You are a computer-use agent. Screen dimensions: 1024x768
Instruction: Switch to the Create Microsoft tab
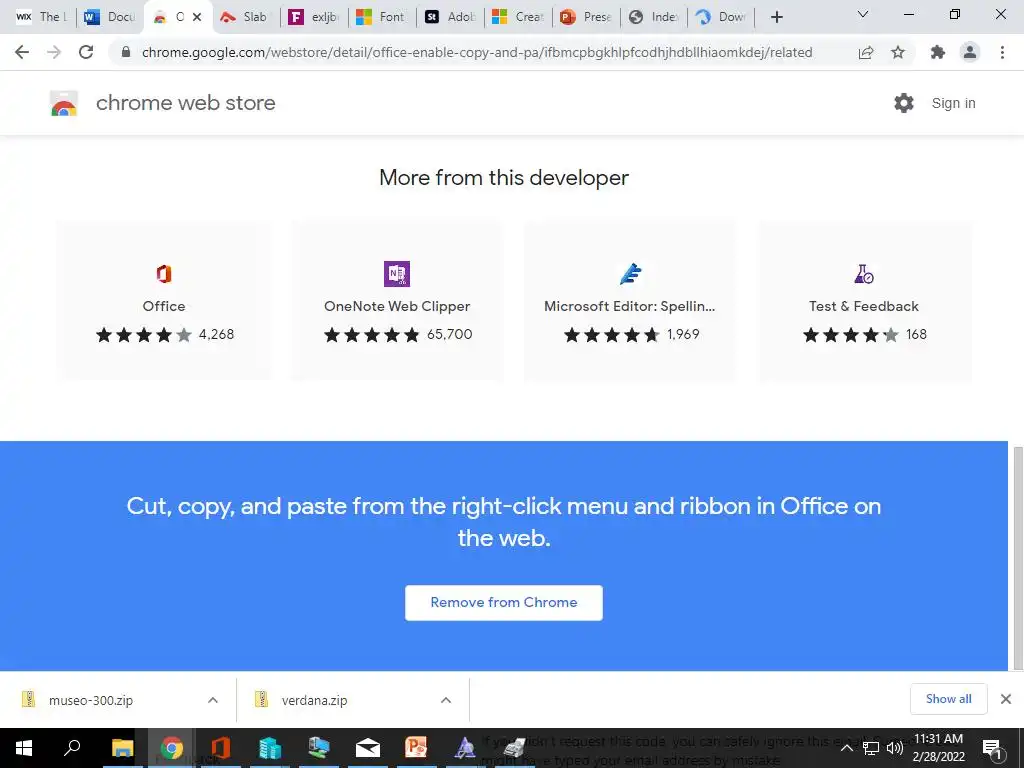click(x=519, y=17)
